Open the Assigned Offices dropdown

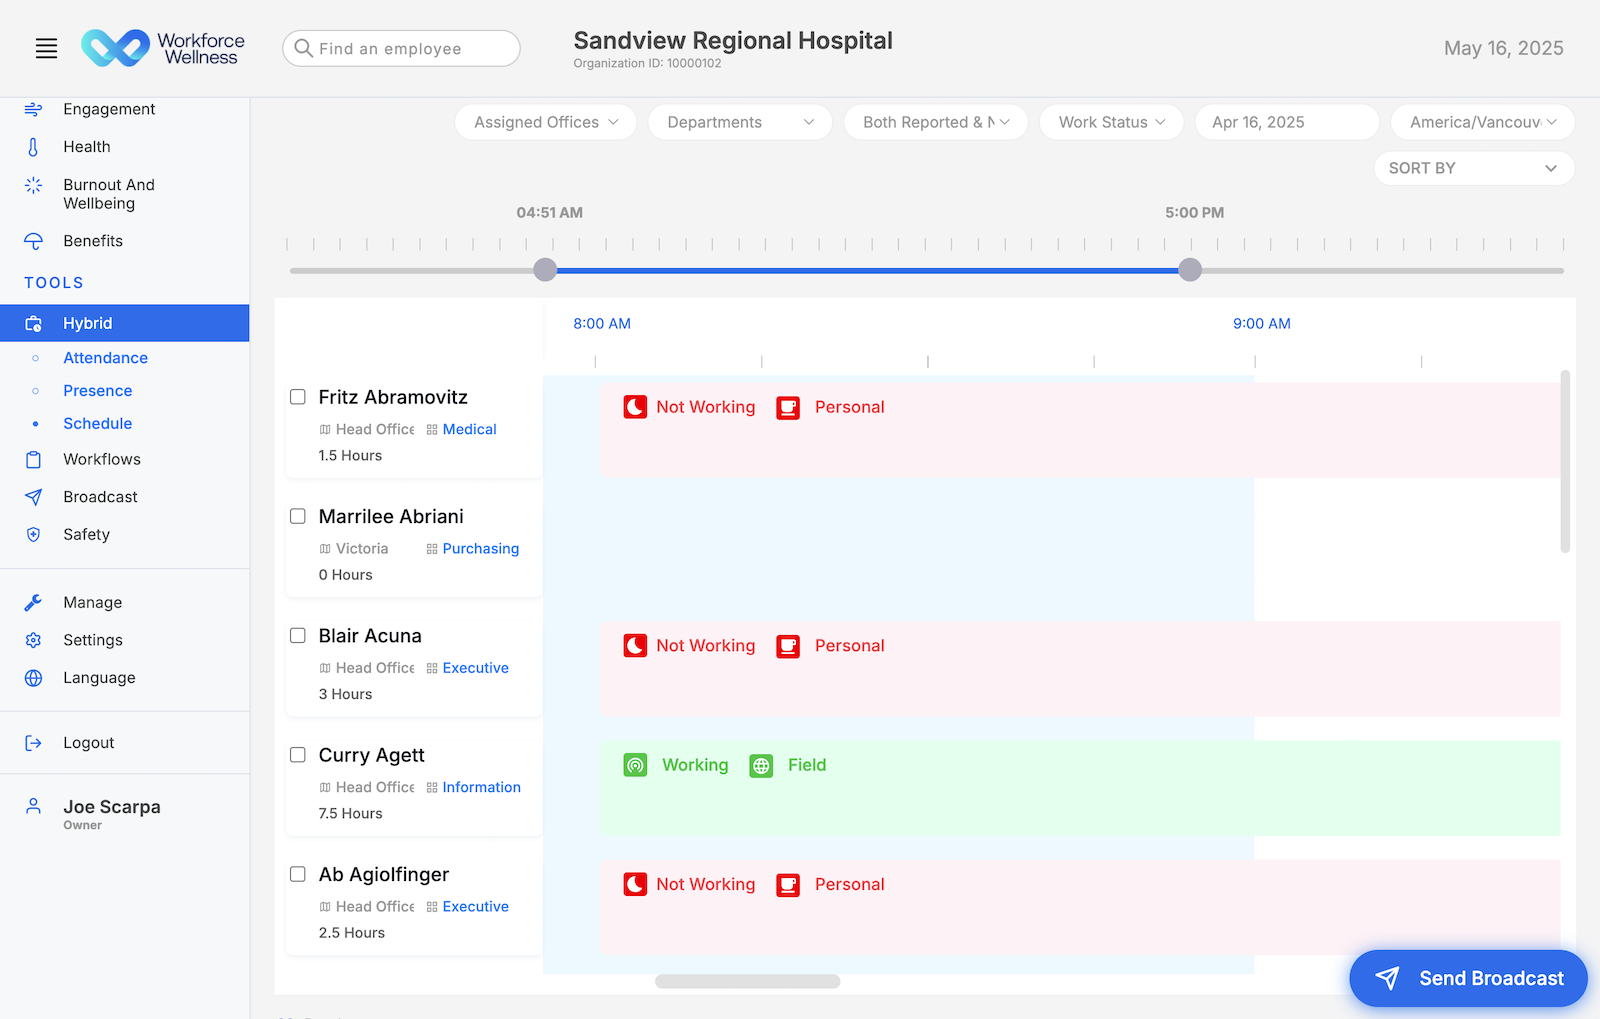(545, 122)
